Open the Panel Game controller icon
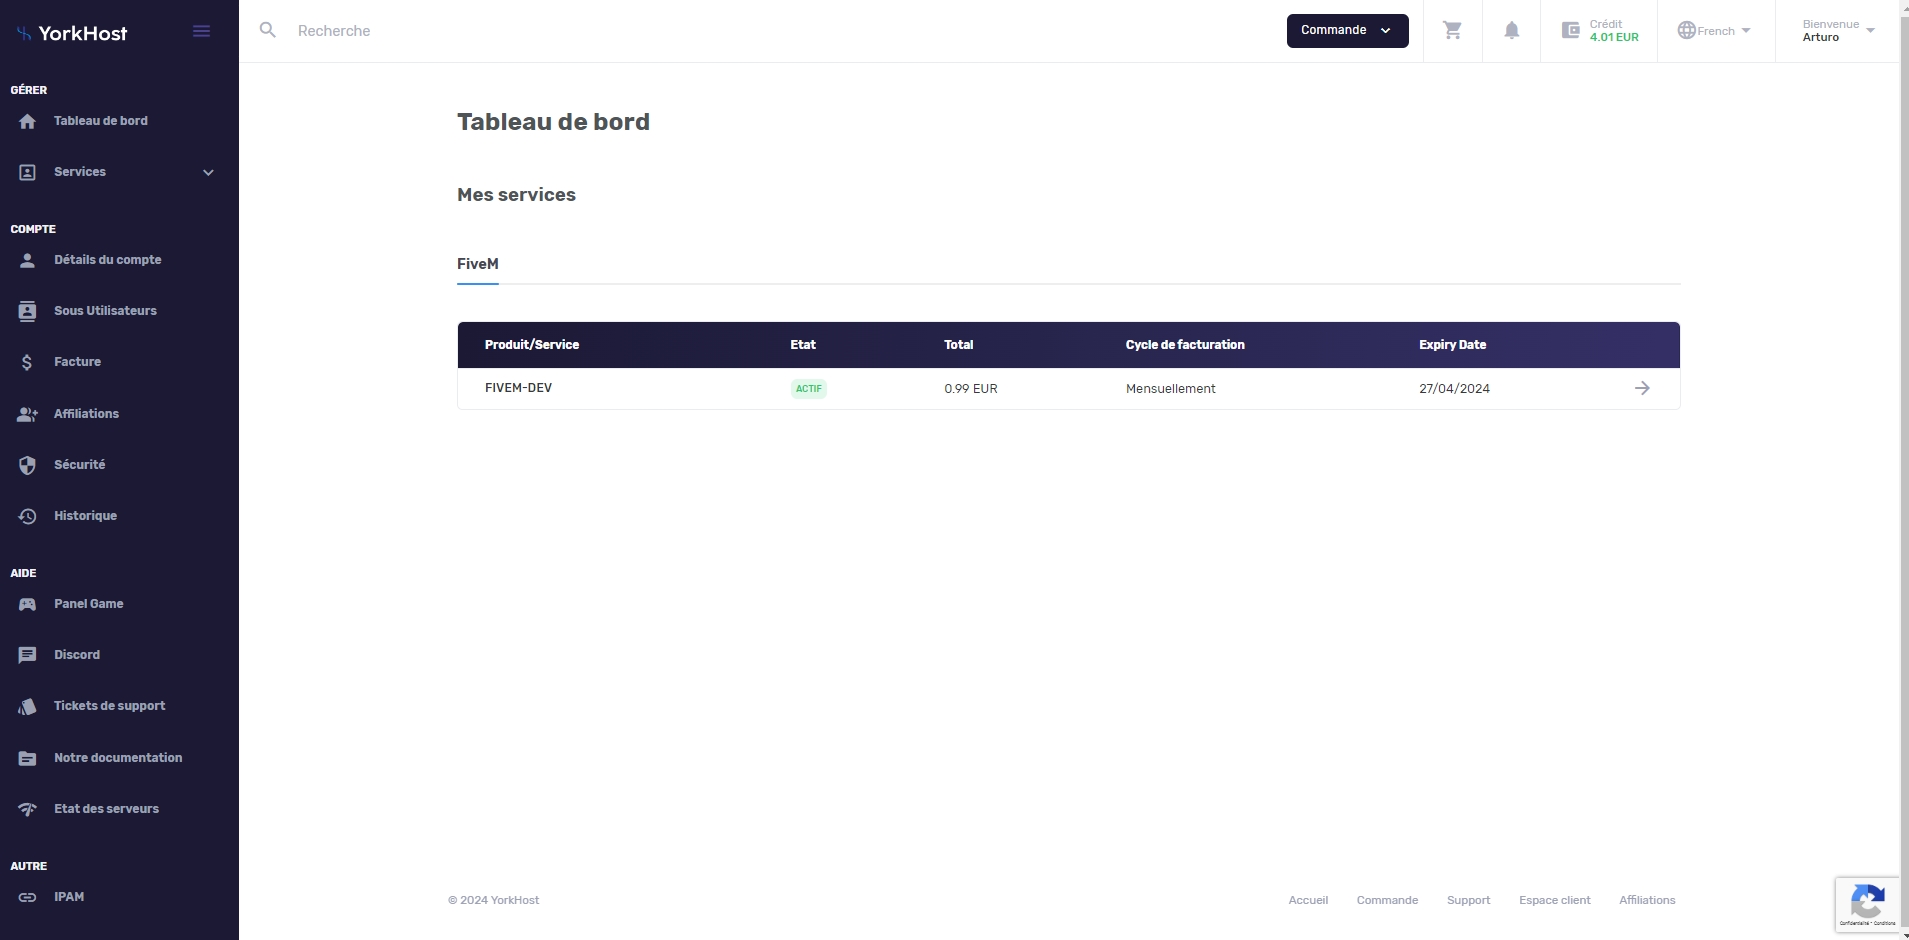Viewport: 1909px width, 940px height. 28,604
